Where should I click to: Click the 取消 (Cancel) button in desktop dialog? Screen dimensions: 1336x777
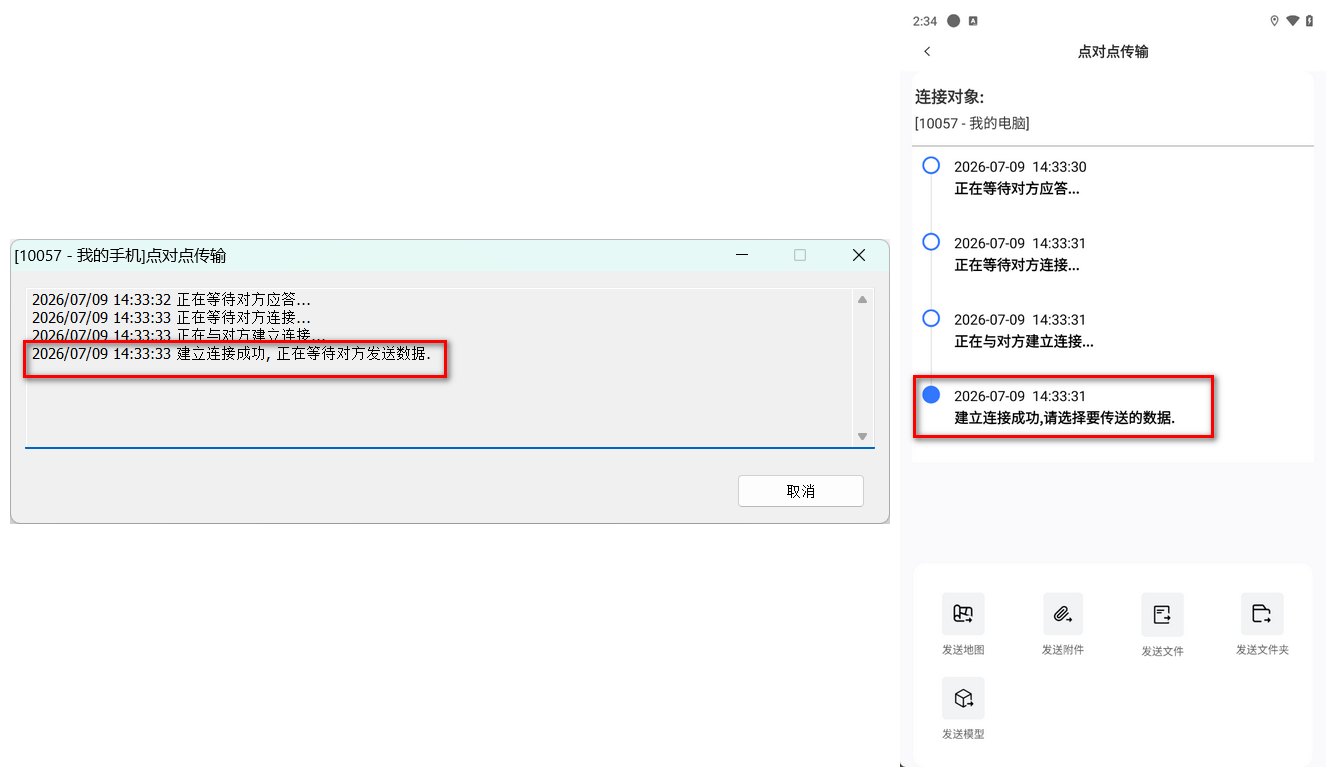801,491
